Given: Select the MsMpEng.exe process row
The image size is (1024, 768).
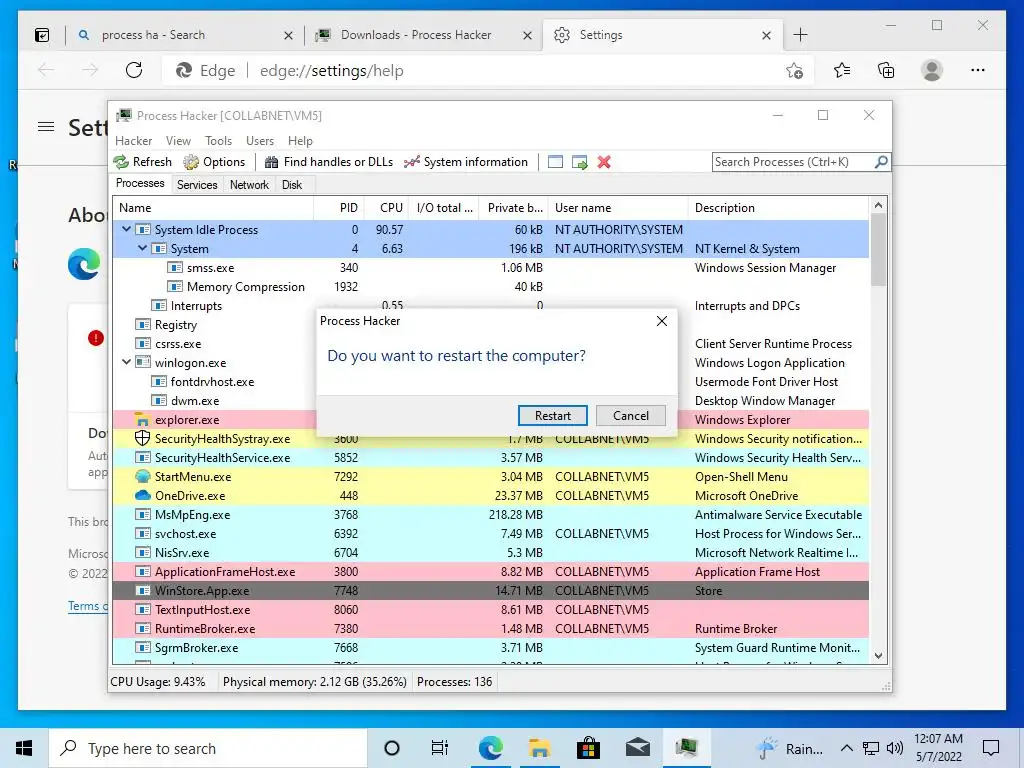Looking at the screenshot, I should (491, 515).
